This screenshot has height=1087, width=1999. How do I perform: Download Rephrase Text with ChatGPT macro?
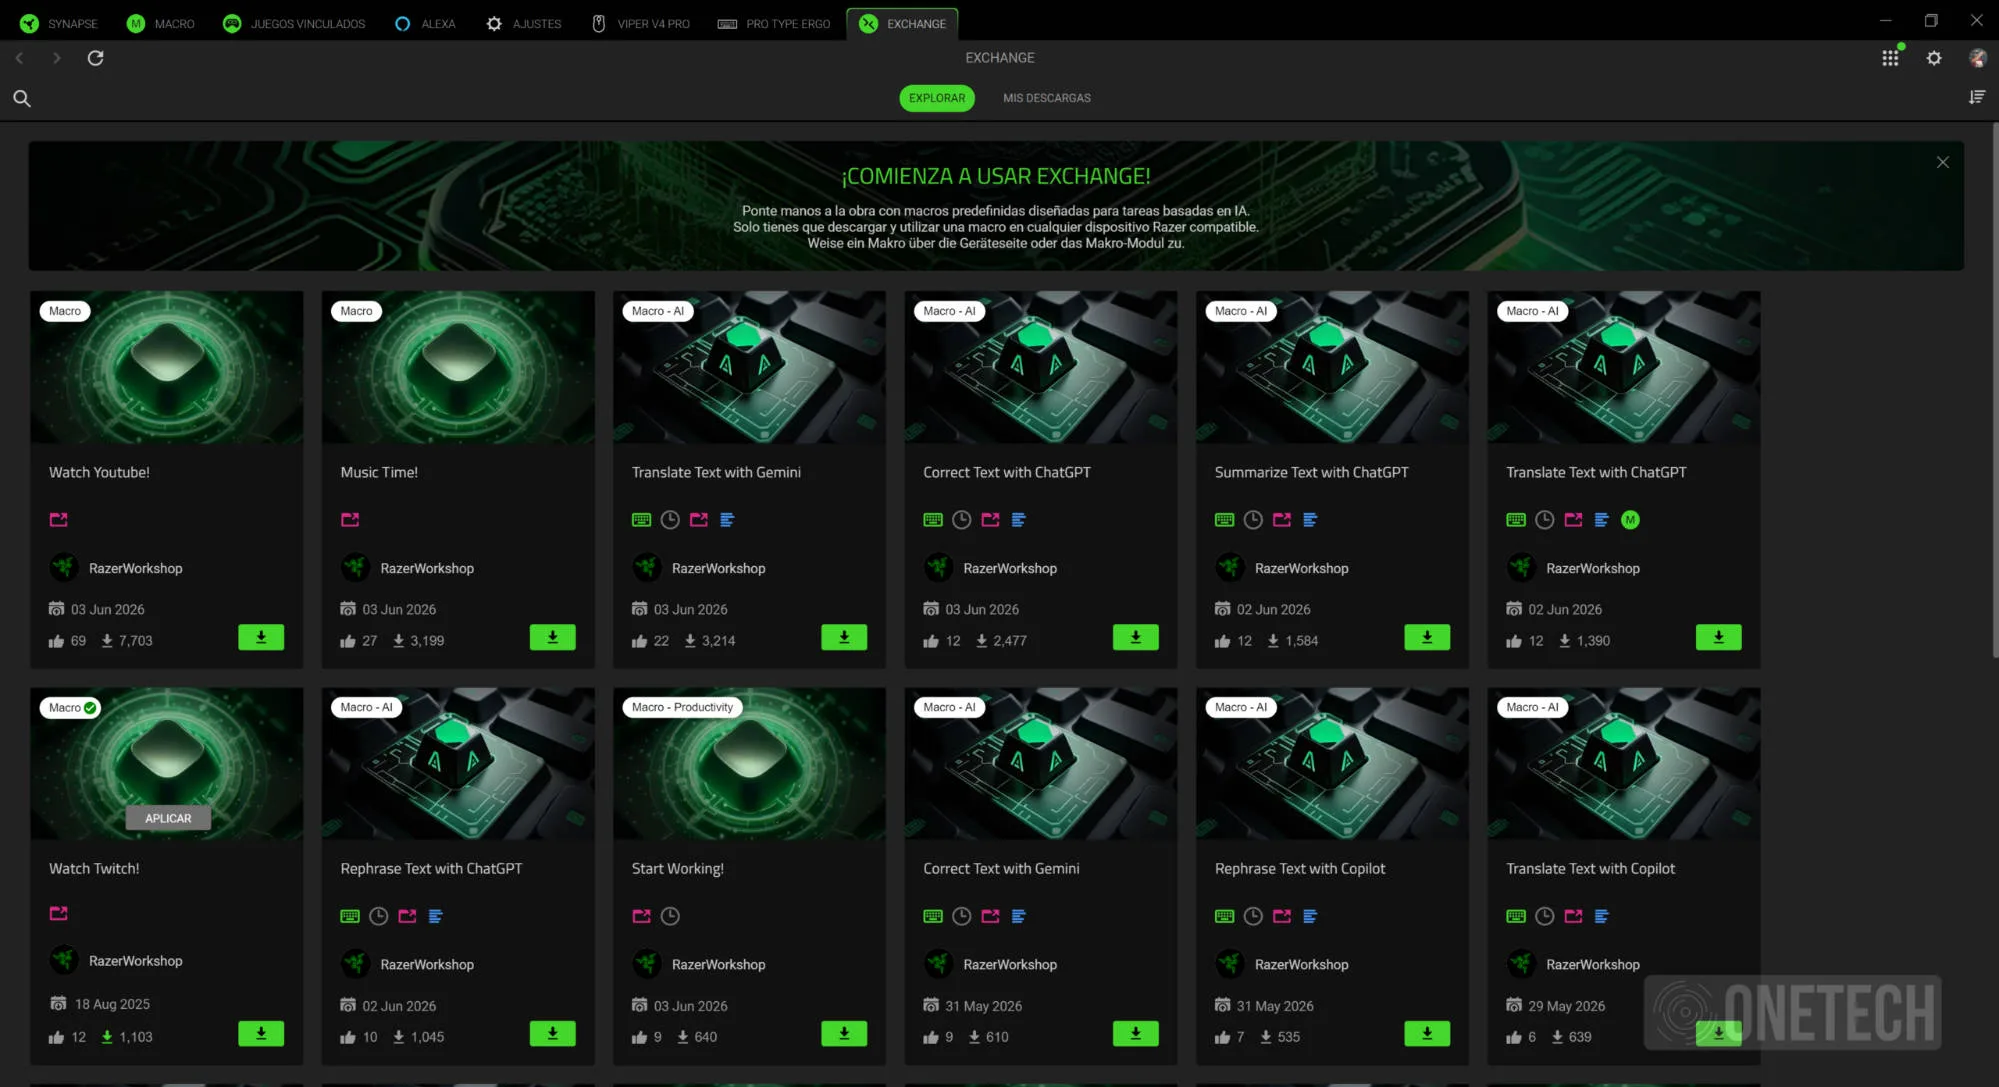pyautogui.click(x=552, y=1033)
